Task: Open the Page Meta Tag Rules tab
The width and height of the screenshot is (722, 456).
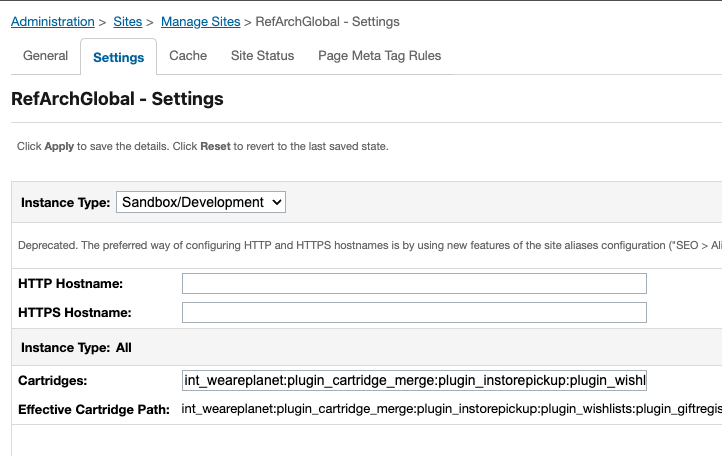Action: 379,56
